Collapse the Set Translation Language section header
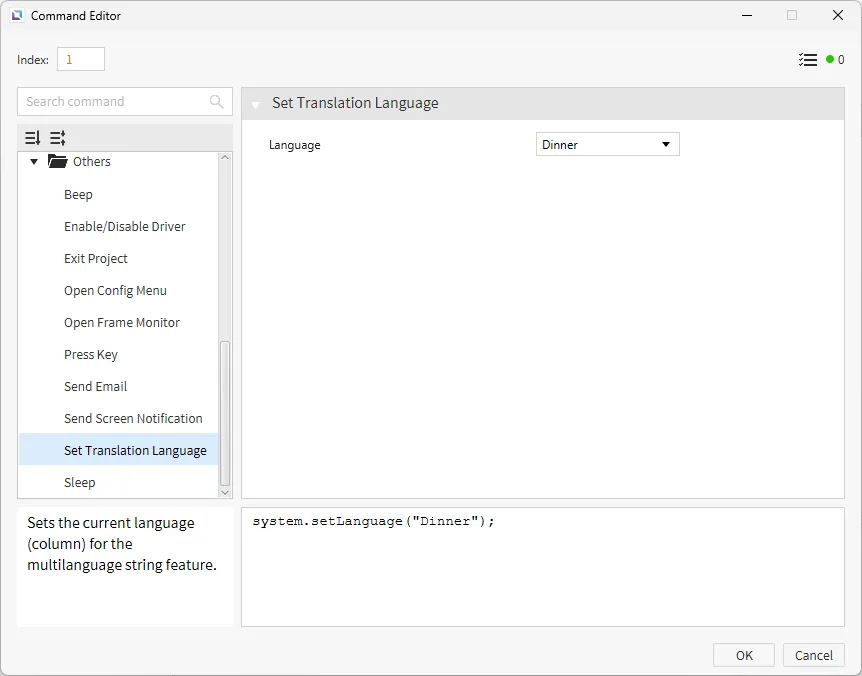 255,104
